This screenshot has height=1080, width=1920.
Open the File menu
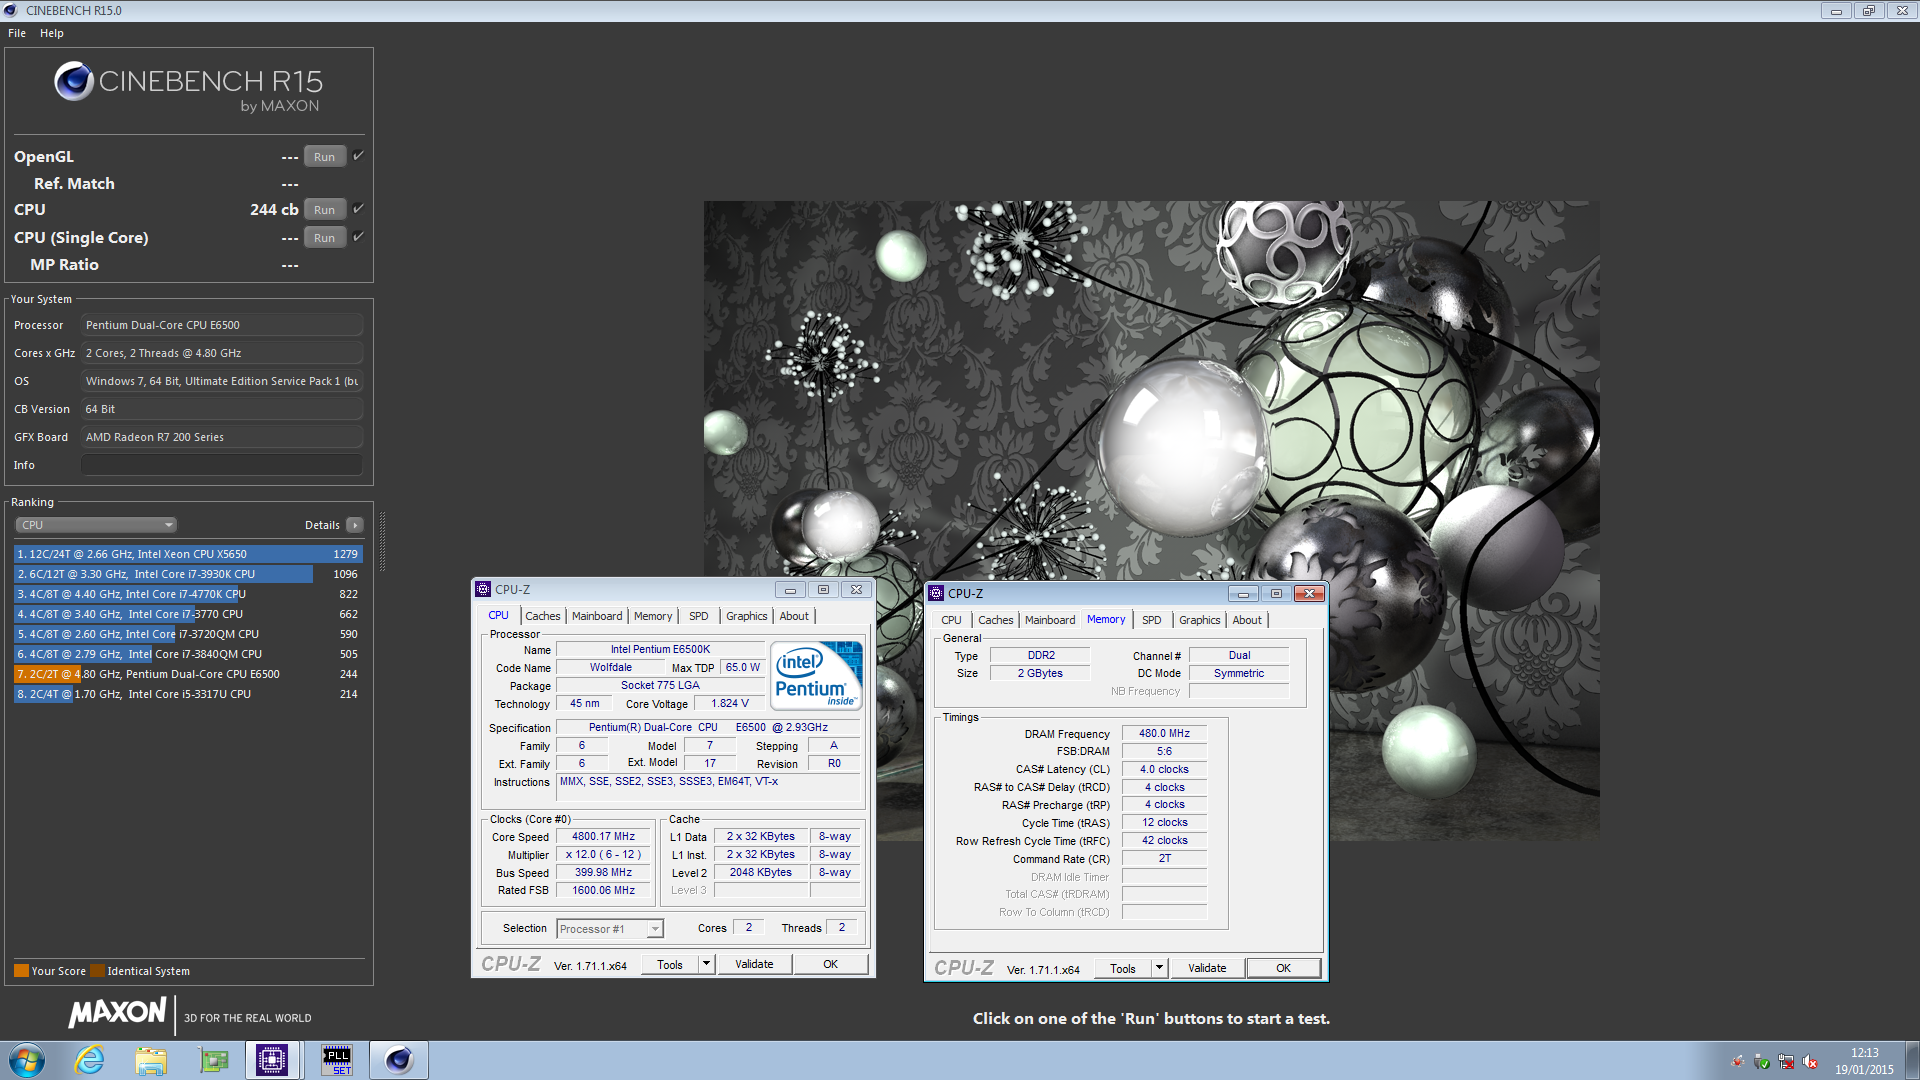coord(17,33)
